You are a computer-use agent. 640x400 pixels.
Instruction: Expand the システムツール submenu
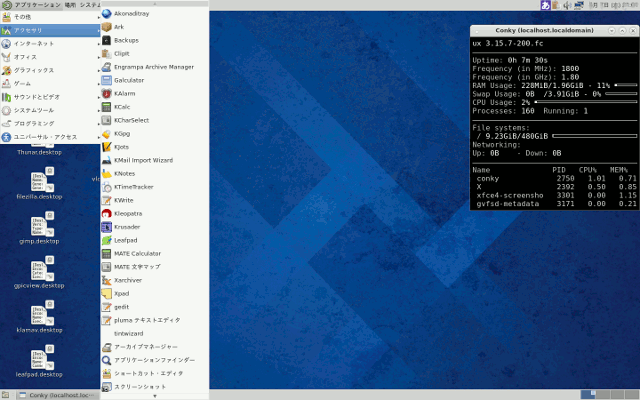(x=34, y=110)
